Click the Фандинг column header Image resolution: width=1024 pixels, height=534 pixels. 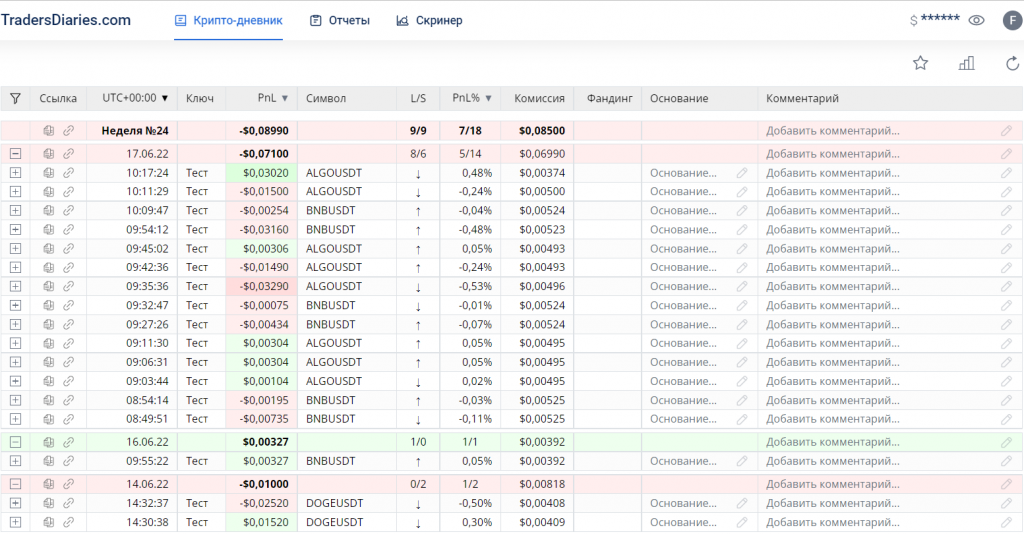pos(610,99)
